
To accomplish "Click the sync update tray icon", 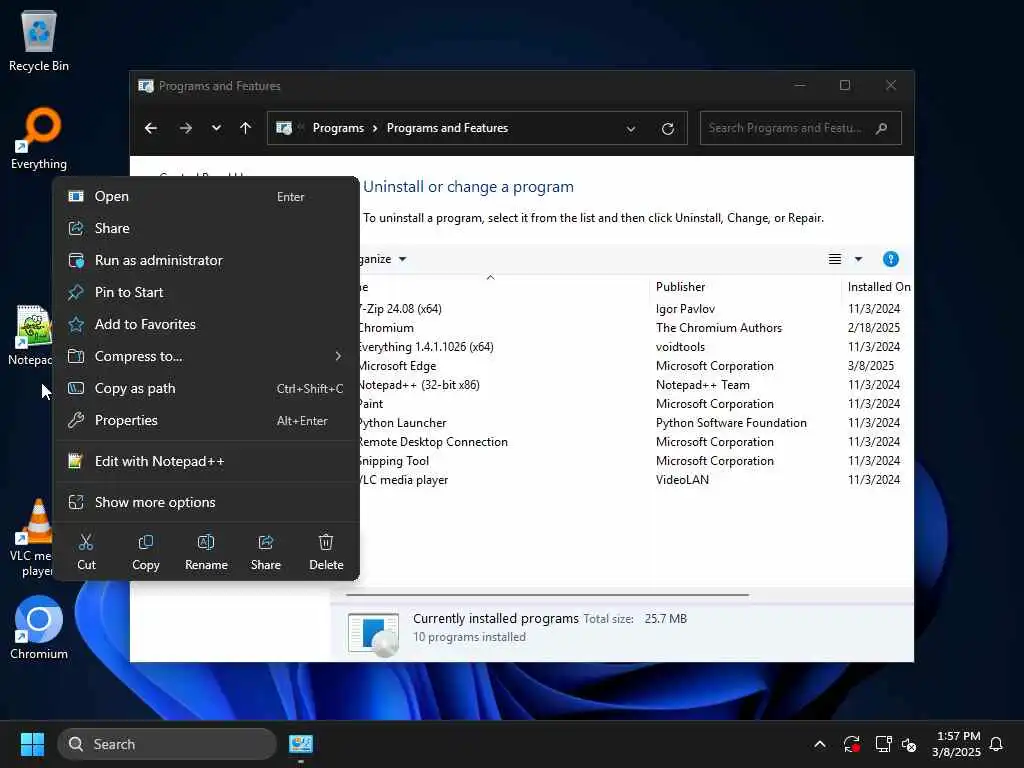I will (852, 744).
